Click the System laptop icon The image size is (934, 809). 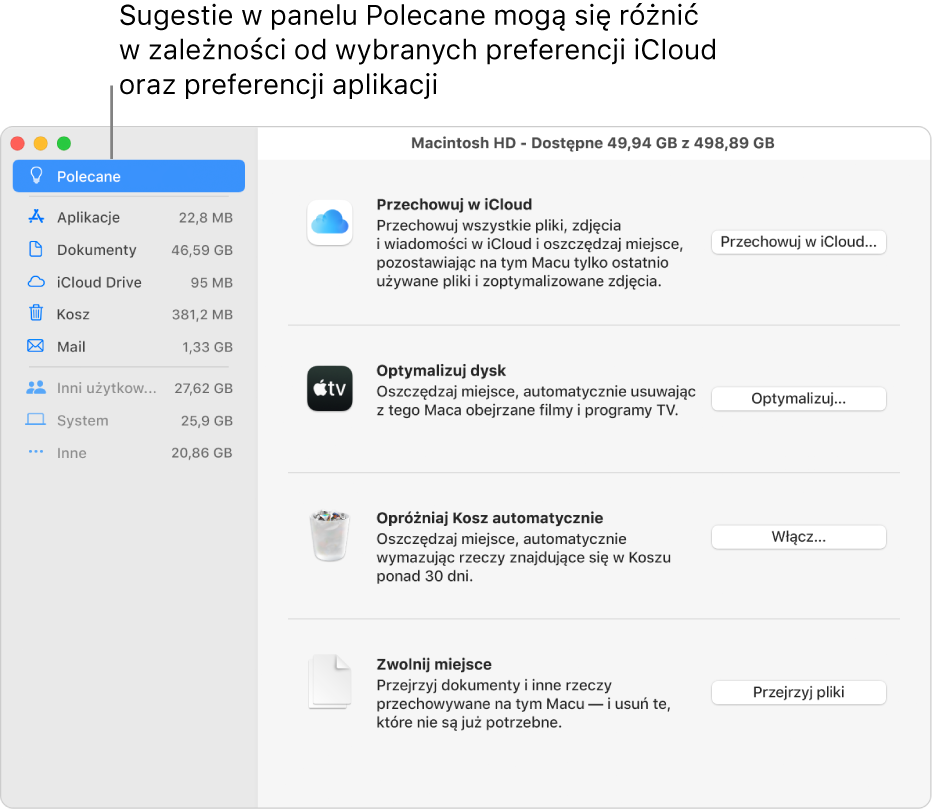pos(36,420)
